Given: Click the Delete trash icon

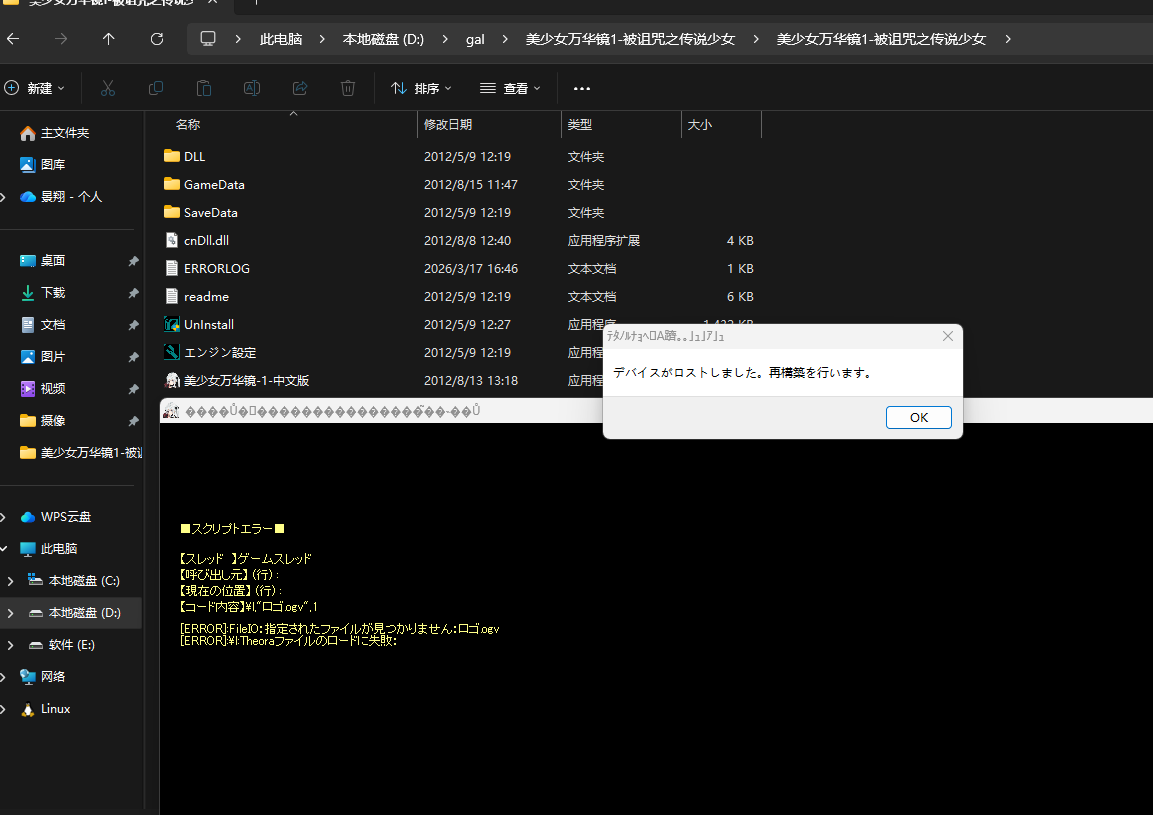Looking at the screenshot, I should 348,88.
